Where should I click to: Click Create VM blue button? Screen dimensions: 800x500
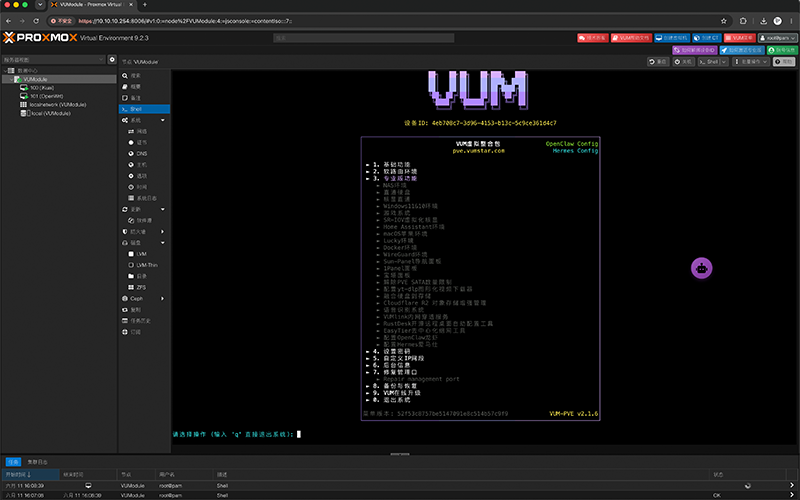(x=672, y=38)
